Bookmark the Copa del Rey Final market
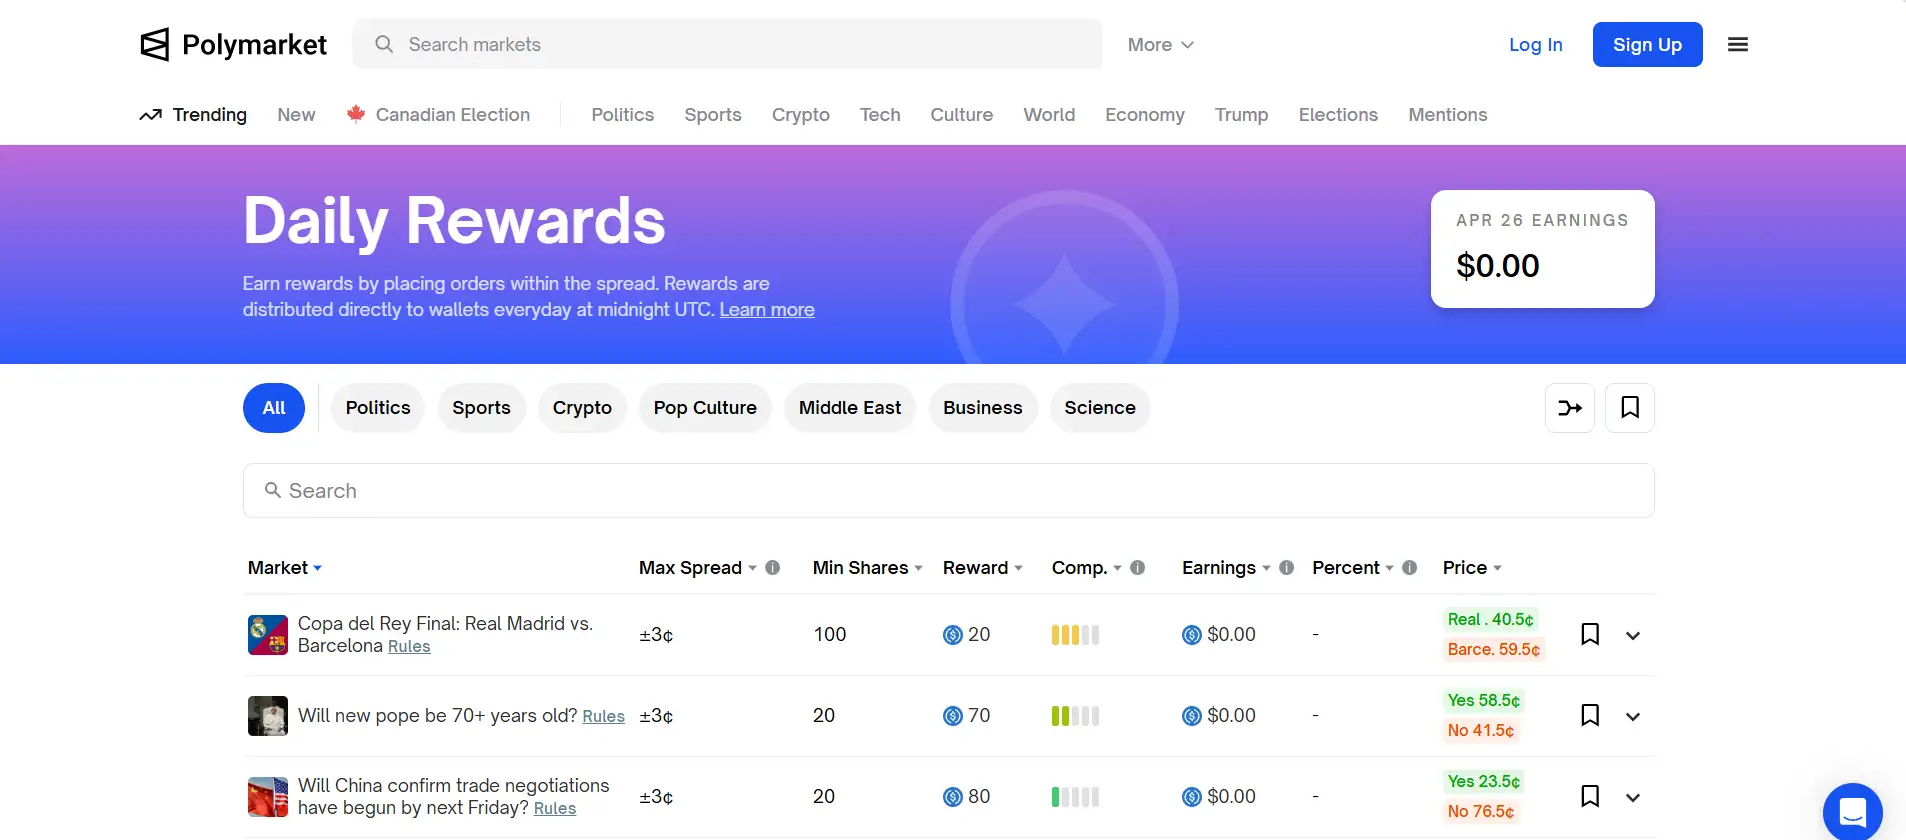 tap(1590, 635)
